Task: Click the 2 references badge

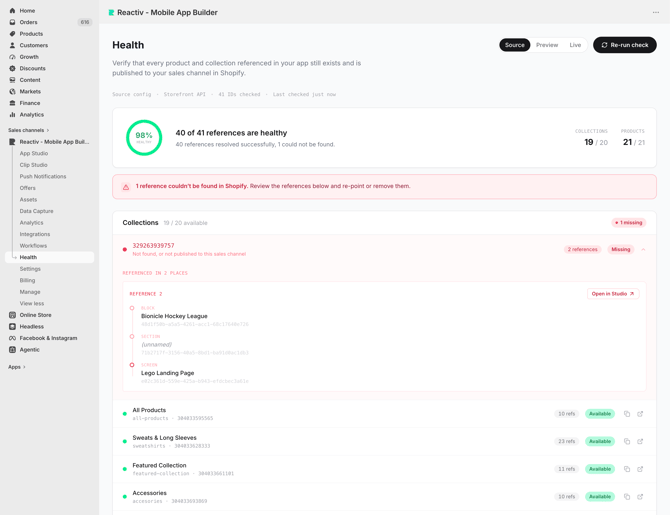Action: (x=582, y=249)
